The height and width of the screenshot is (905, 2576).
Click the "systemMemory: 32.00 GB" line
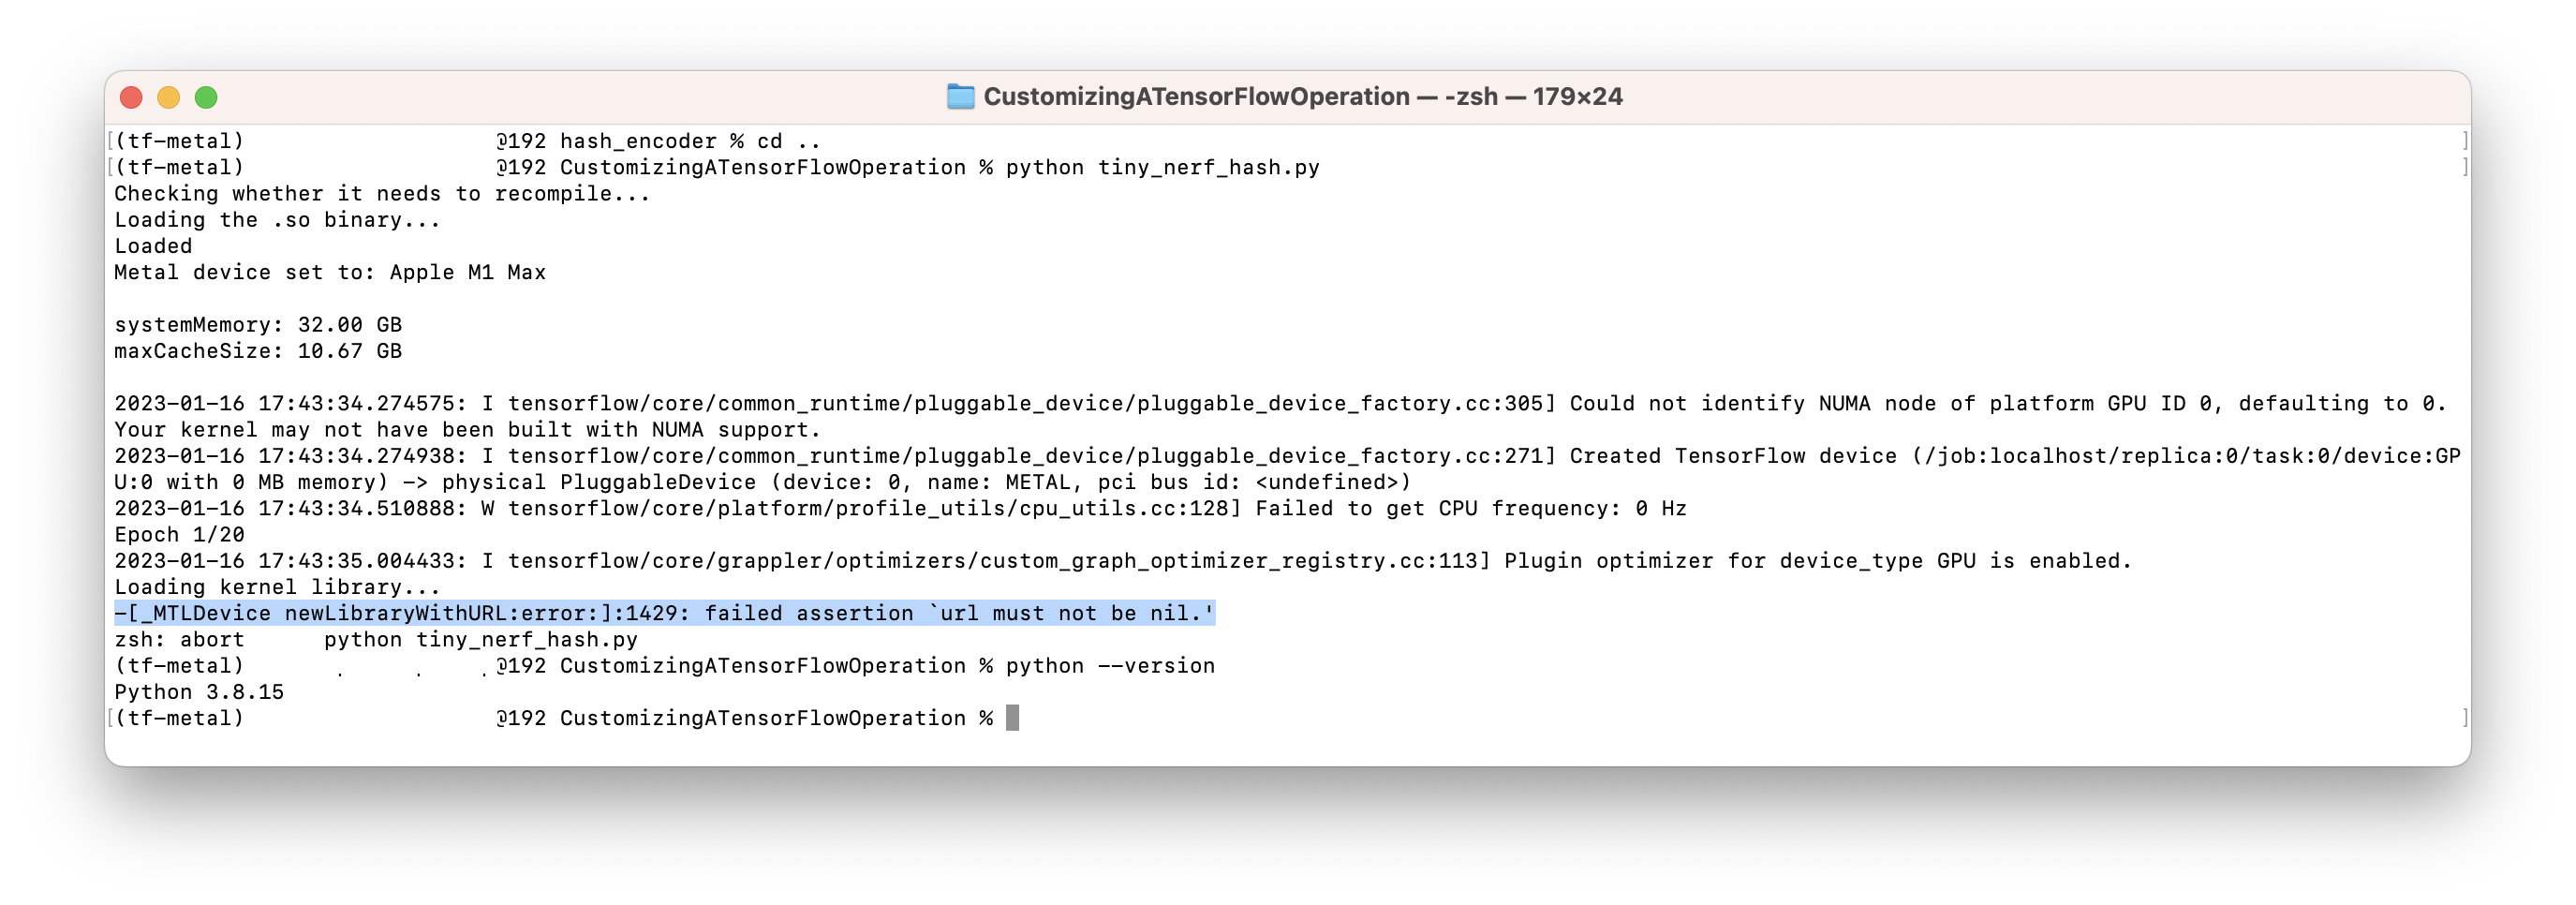[258, 325]
